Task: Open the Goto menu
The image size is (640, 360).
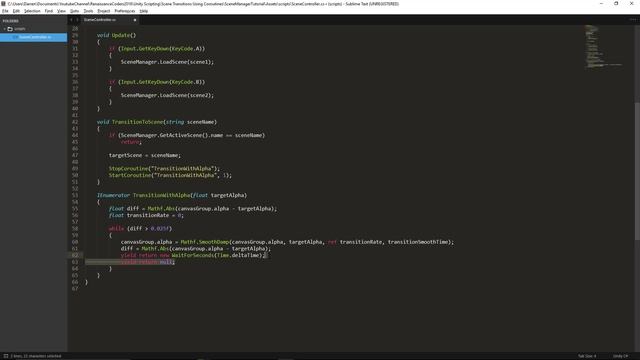Action: point(74,11)
